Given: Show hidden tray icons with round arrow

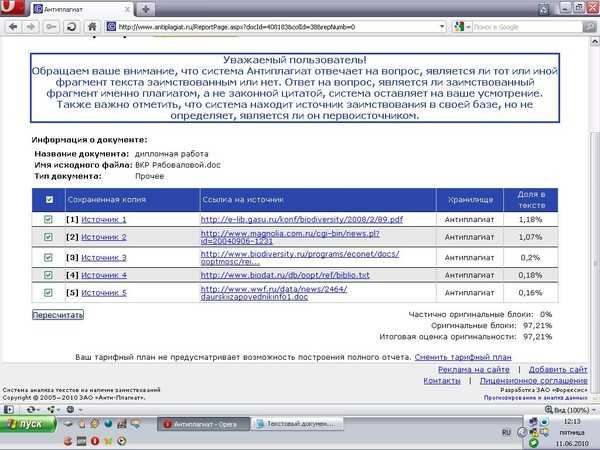Looking at the screenshot, I should (x=522, y=432).
